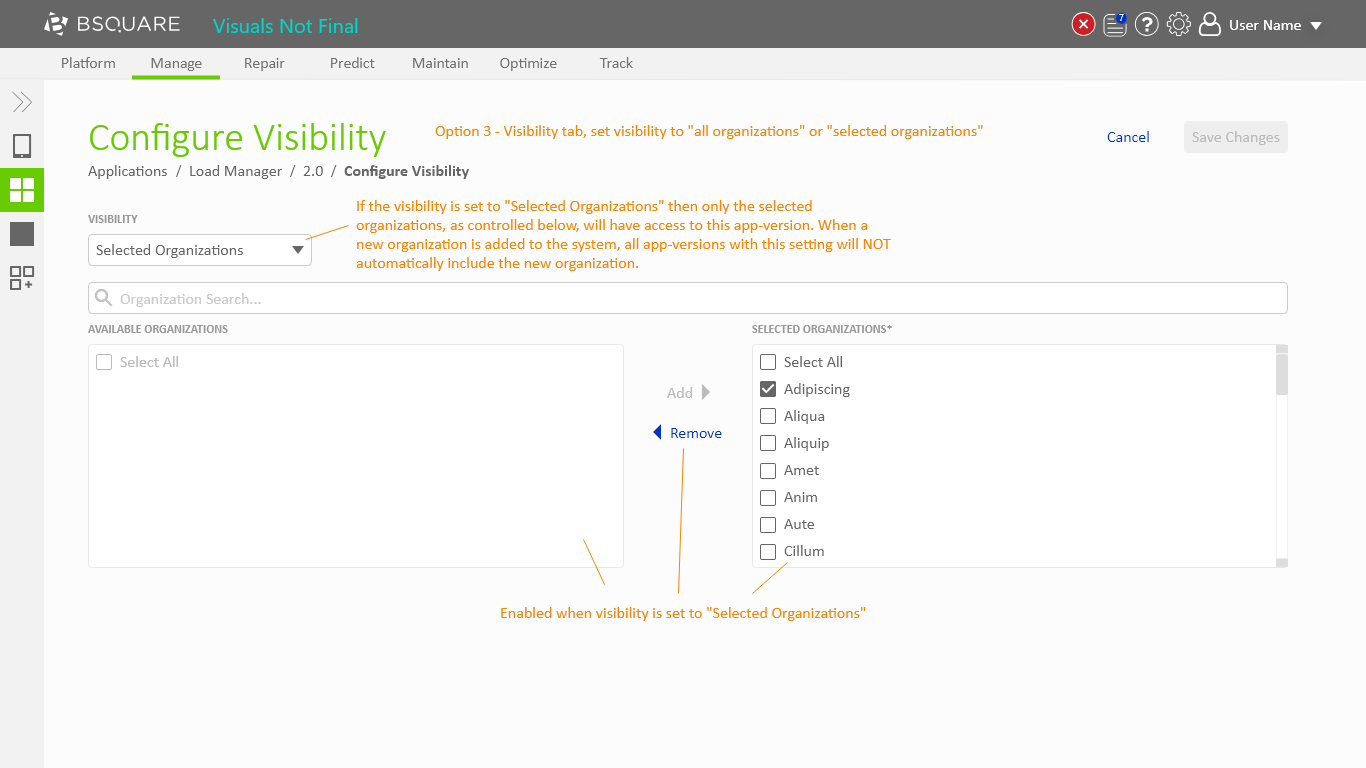The height and width of the screenshot is (768, 1366).
Task: Open the Predict tab
Action: (x=352, y=63)
